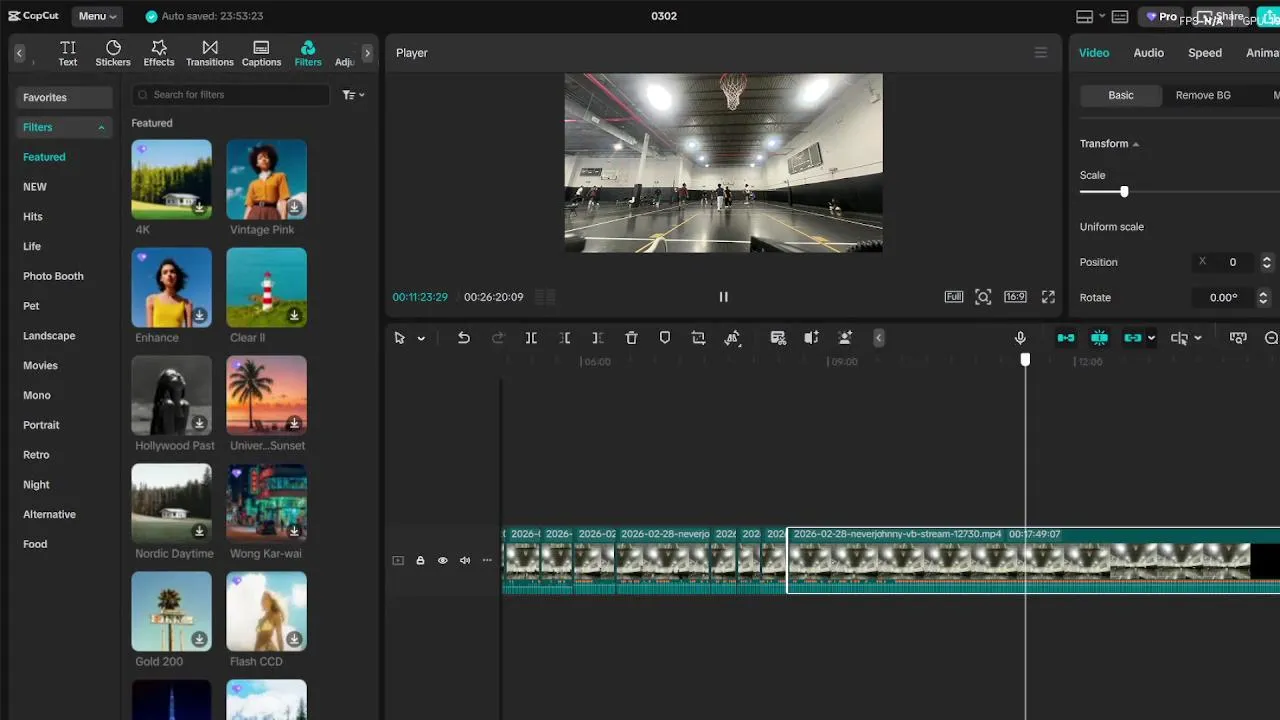
Task: Add a marker with shield icon
Action: pos(665,338)
